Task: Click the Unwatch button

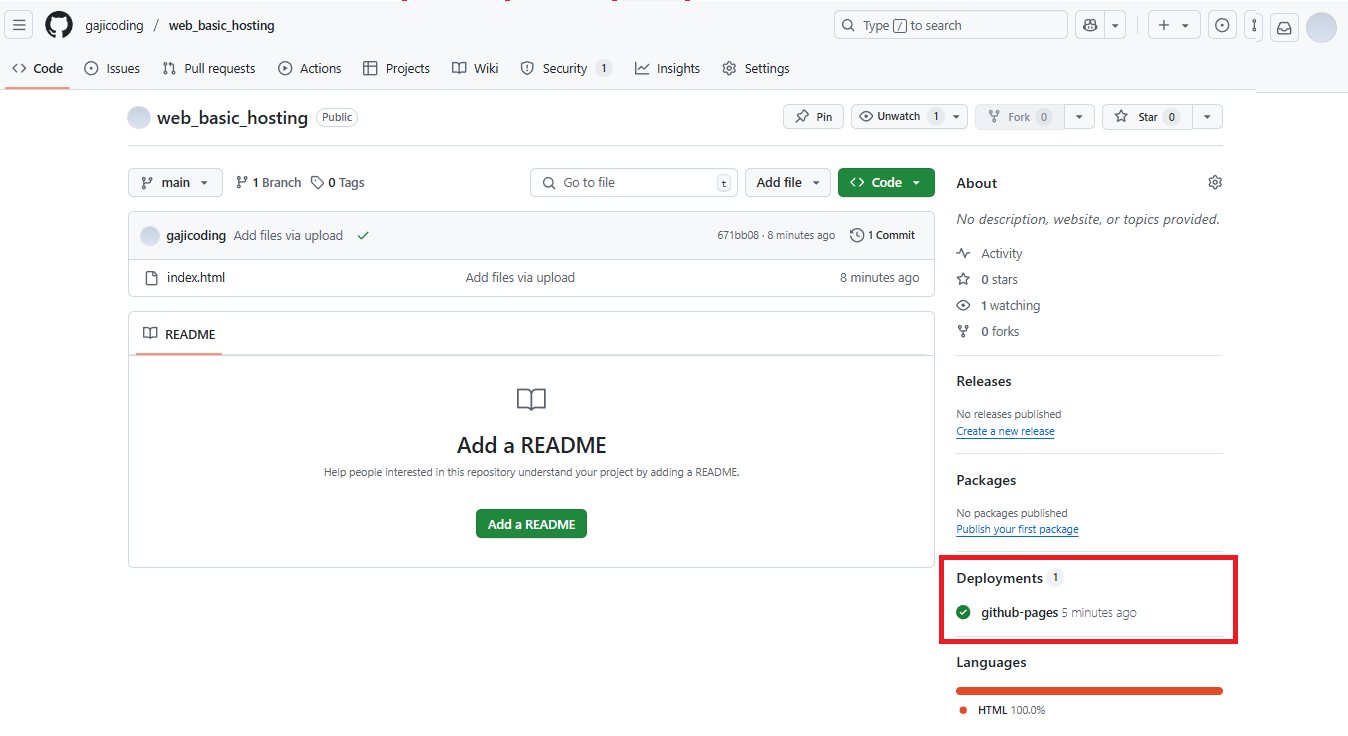Action: (x=898, y=117)
